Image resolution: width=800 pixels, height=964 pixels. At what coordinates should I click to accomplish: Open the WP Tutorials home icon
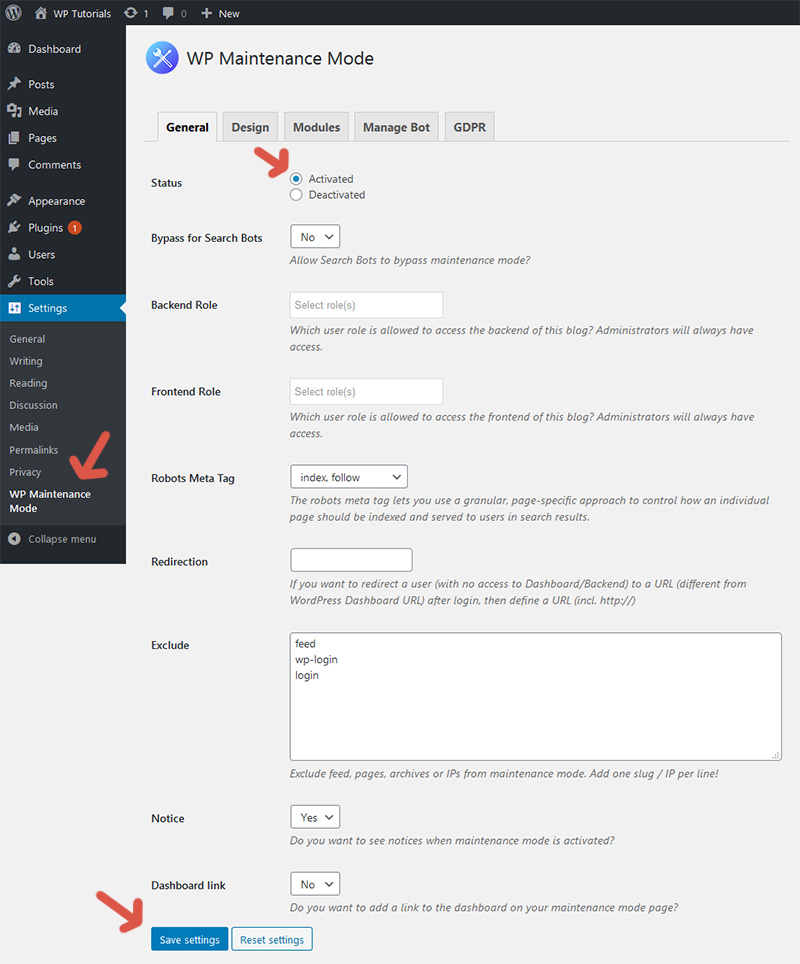(41, 13)
